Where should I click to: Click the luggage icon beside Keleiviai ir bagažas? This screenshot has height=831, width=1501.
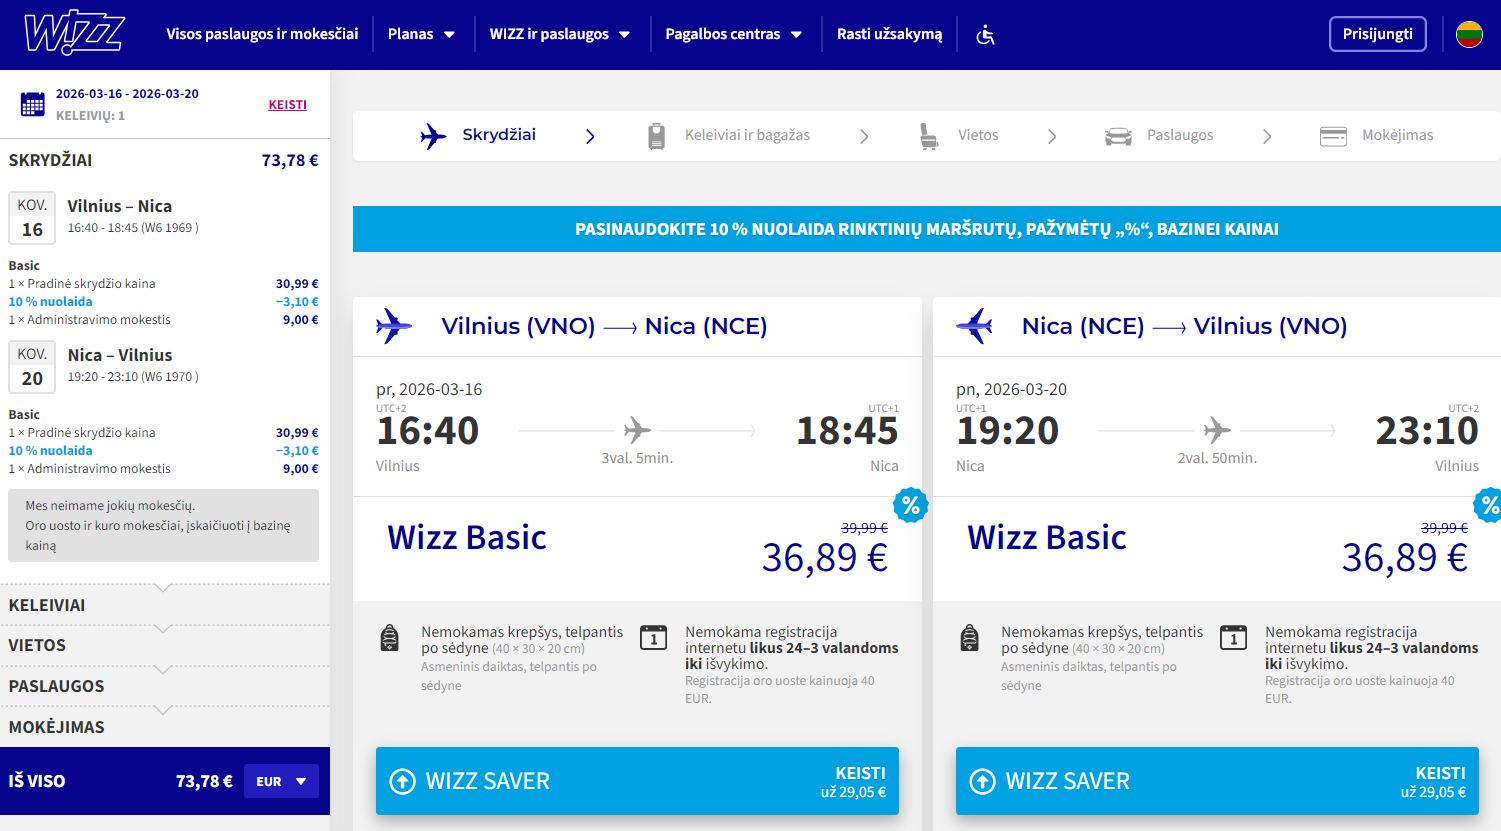(x=656, y=136)
